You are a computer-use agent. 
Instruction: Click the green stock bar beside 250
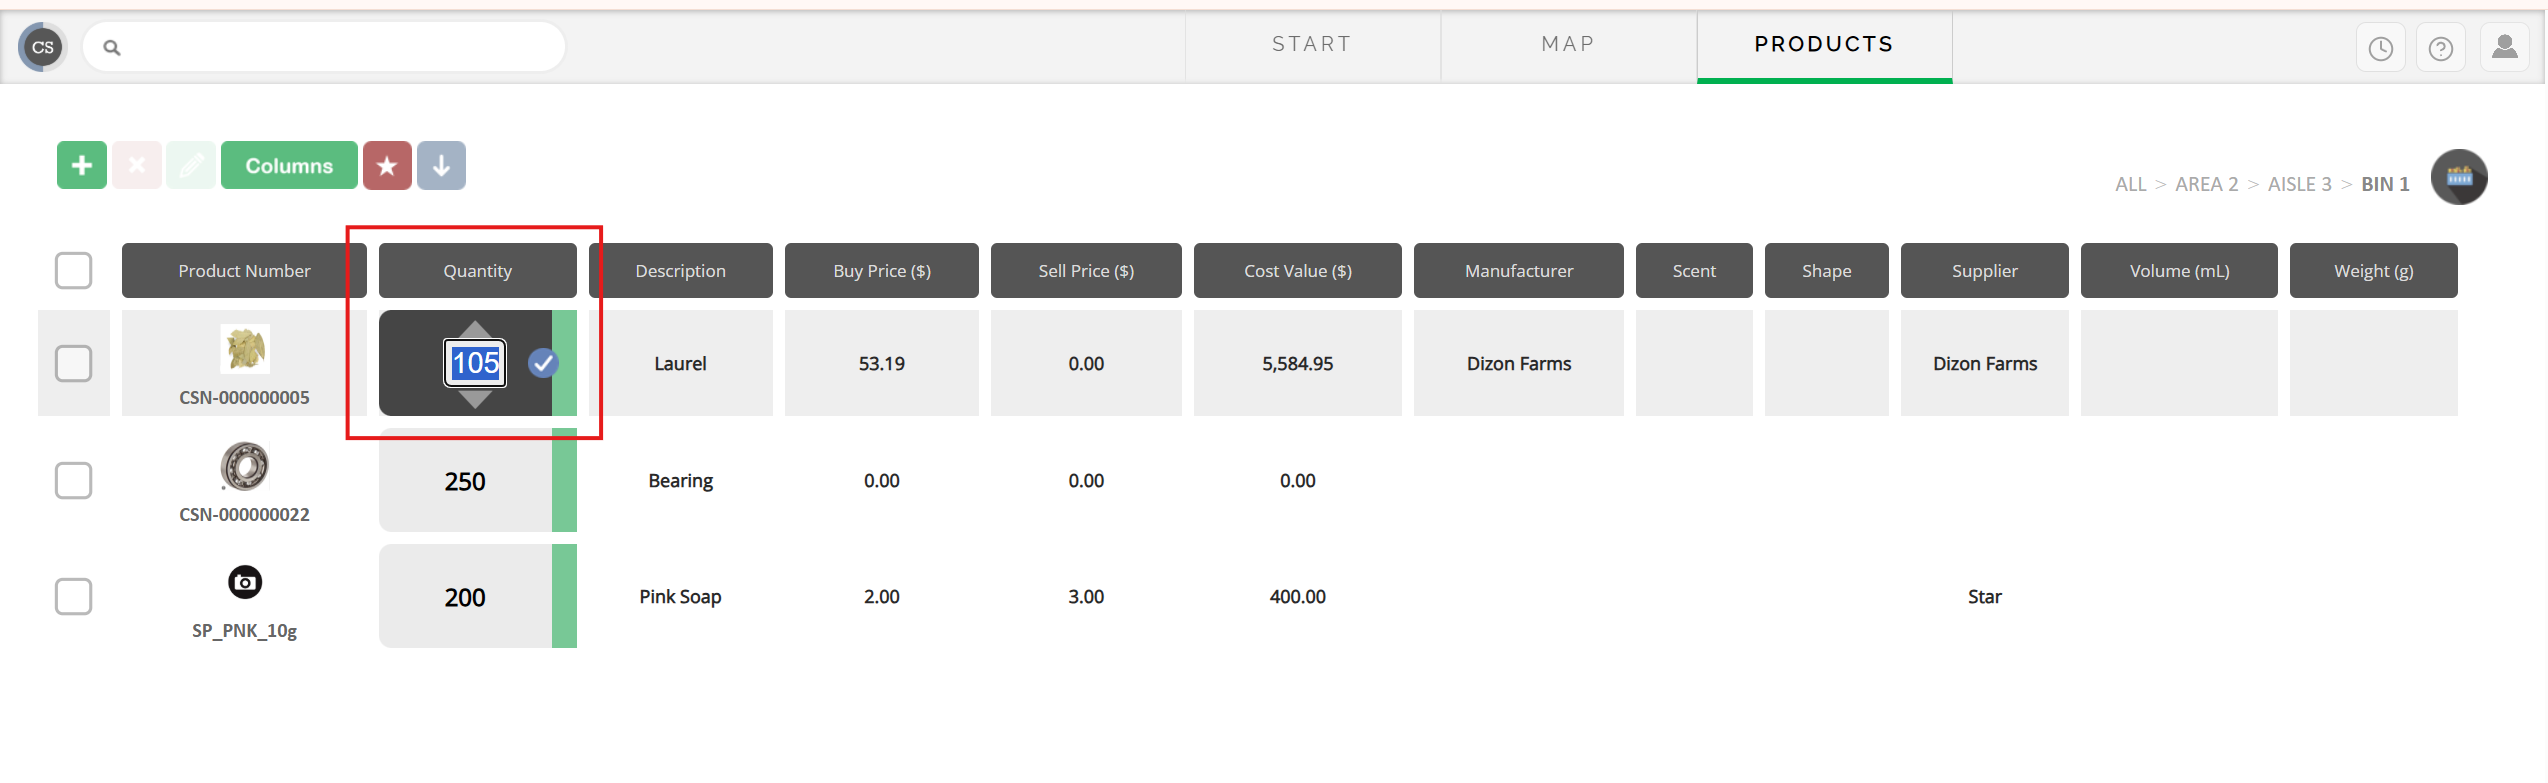coord(564,481)
